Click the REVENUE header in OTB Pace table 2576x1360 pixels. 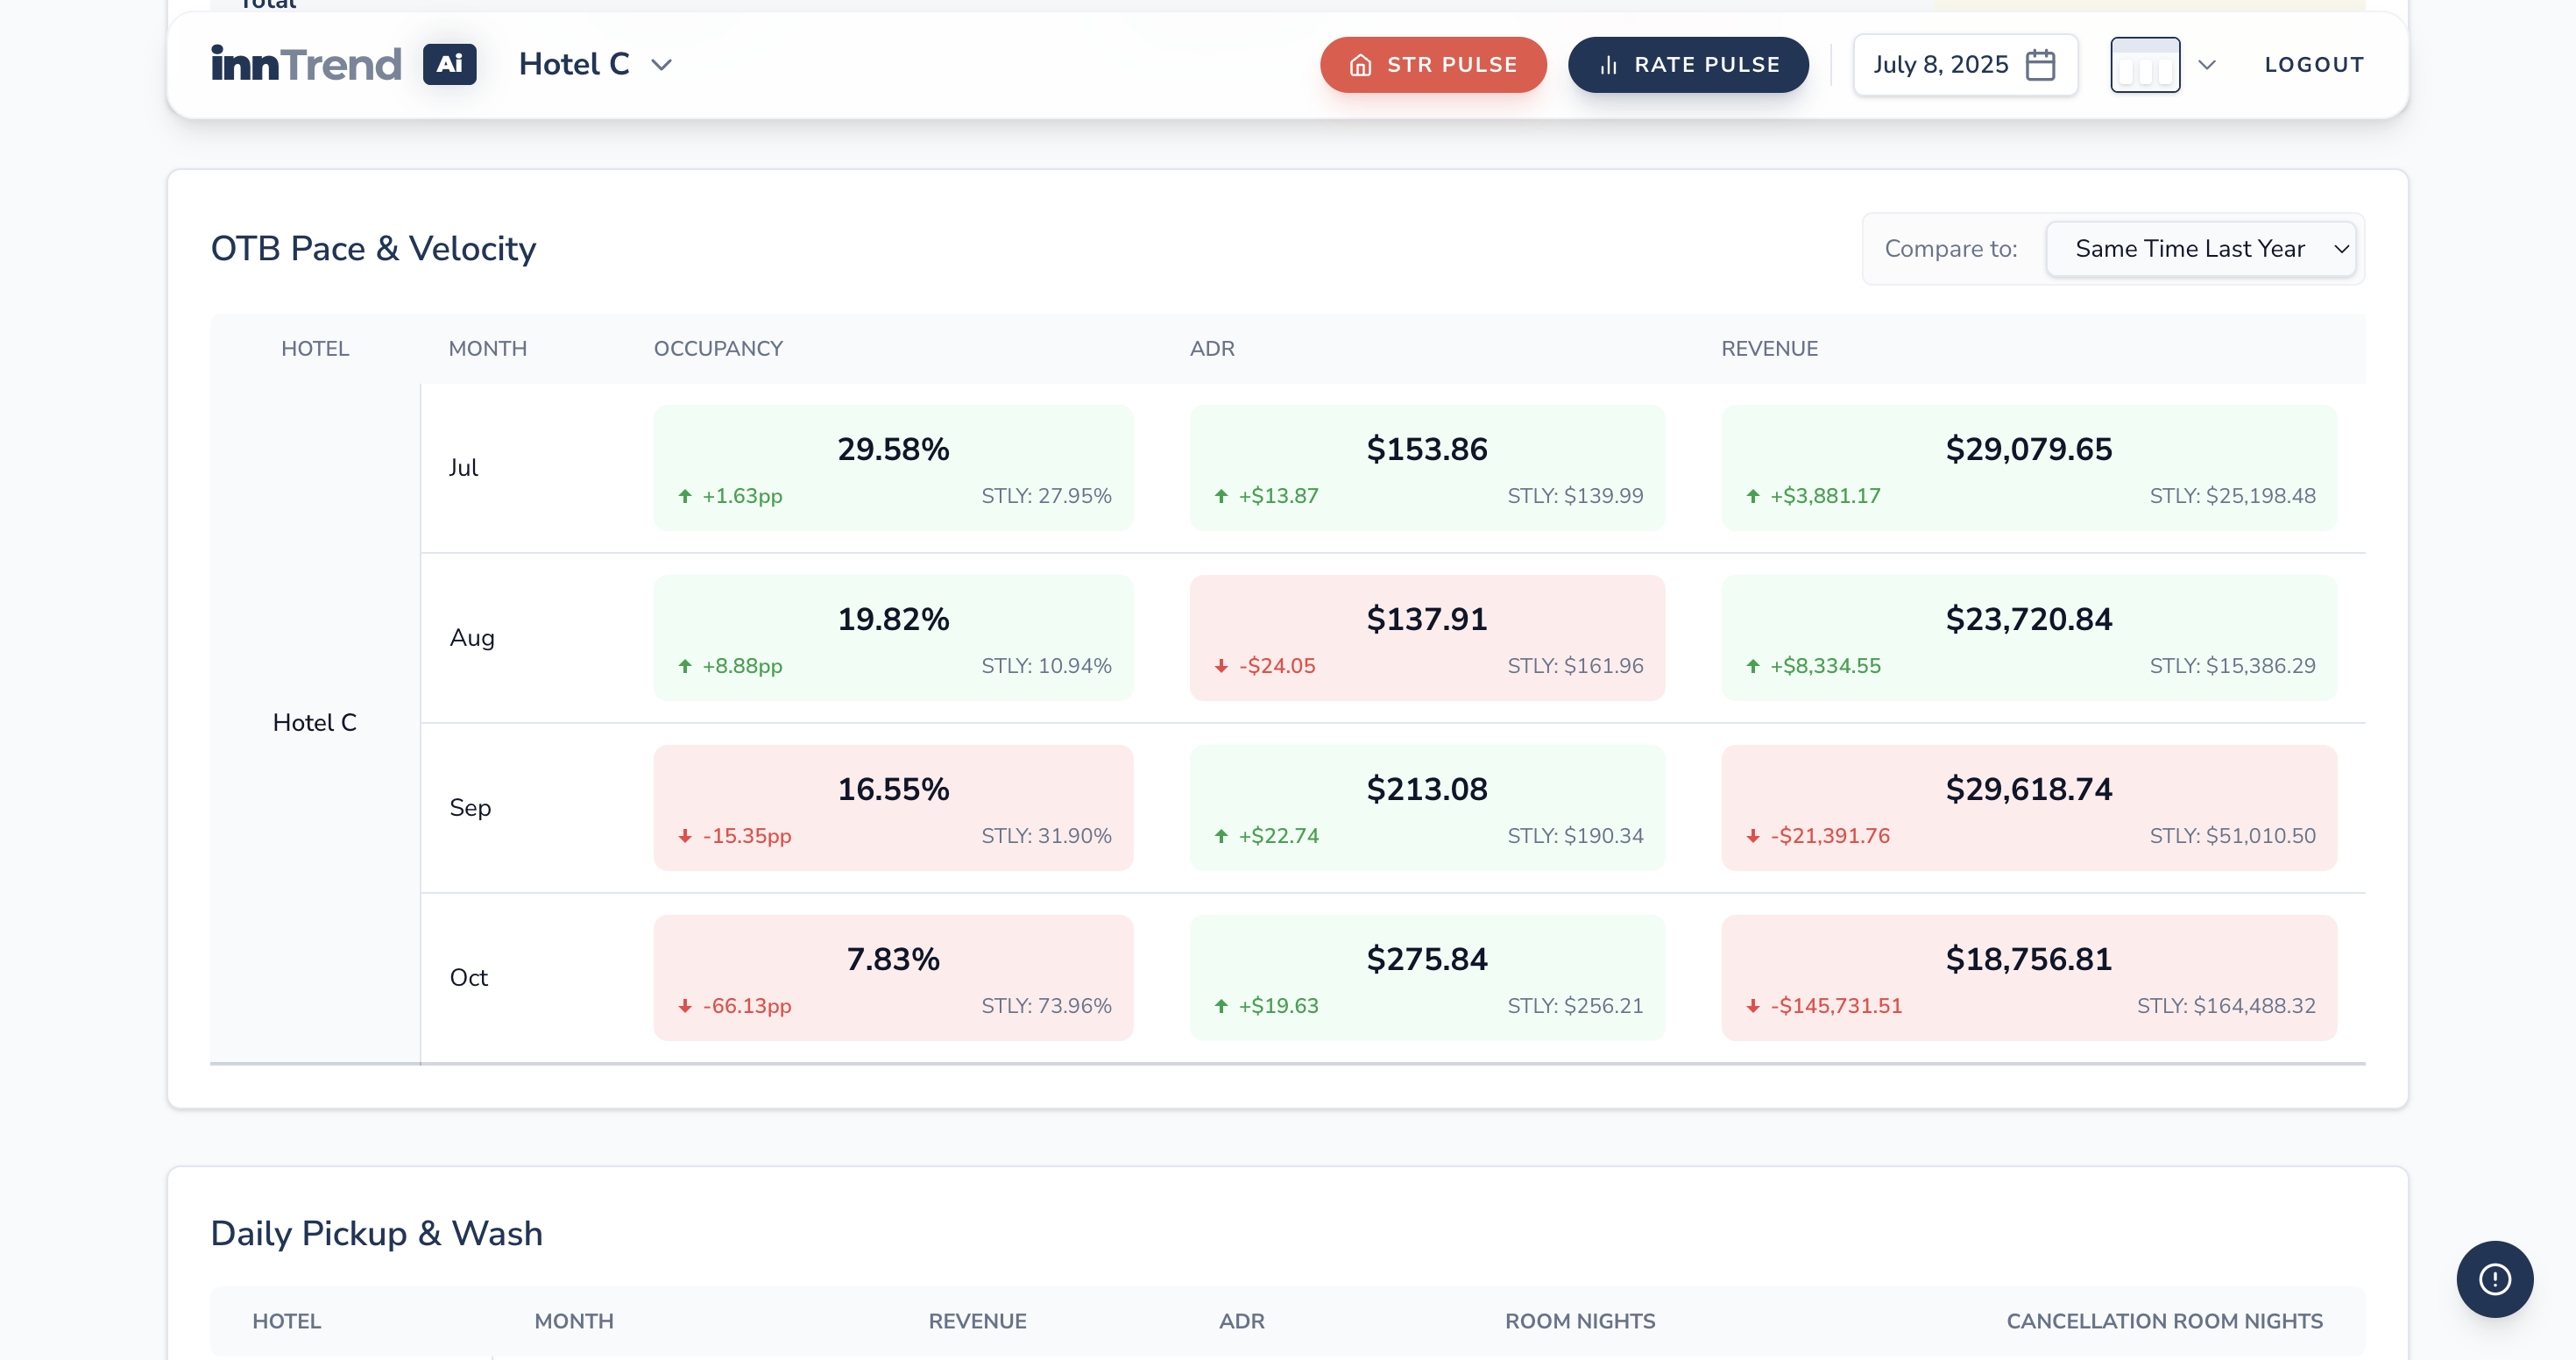[1769, 349]
